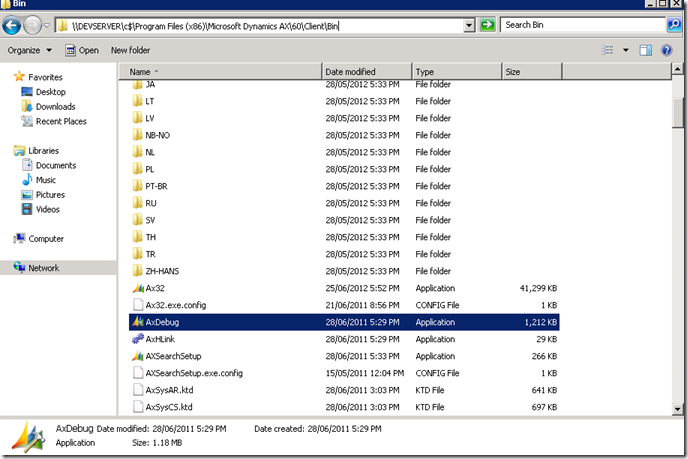Screen dimensions: 688x459
Task: Select the AxHLink application icon
Action: [138, 339]
